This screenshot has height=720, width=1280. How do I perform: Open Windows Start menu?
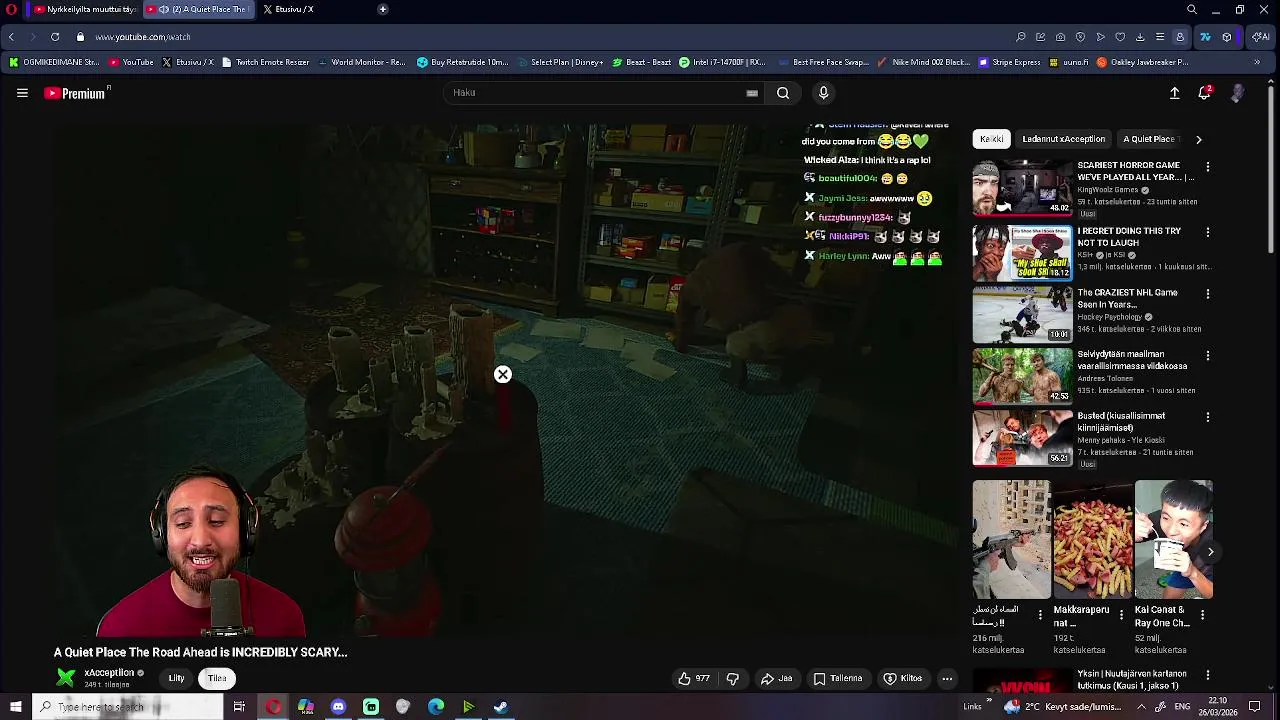pyautogui.click(x=15, y=707)
